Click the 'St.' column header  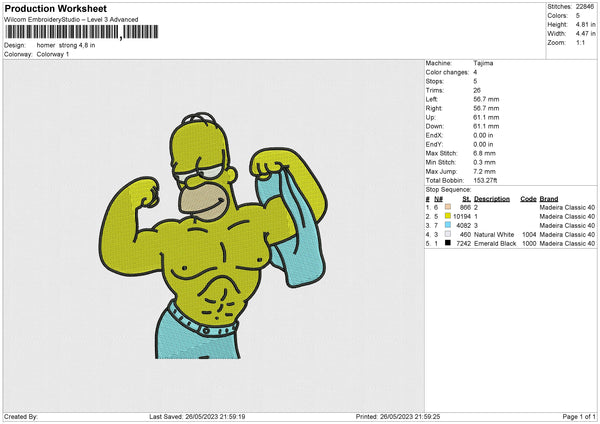(x=466, y=199)
